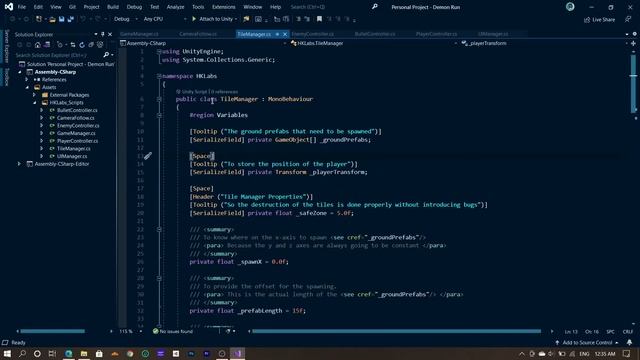Click the Save All toolbar icon
Screen dimensions: 640x360
(70, 19)
